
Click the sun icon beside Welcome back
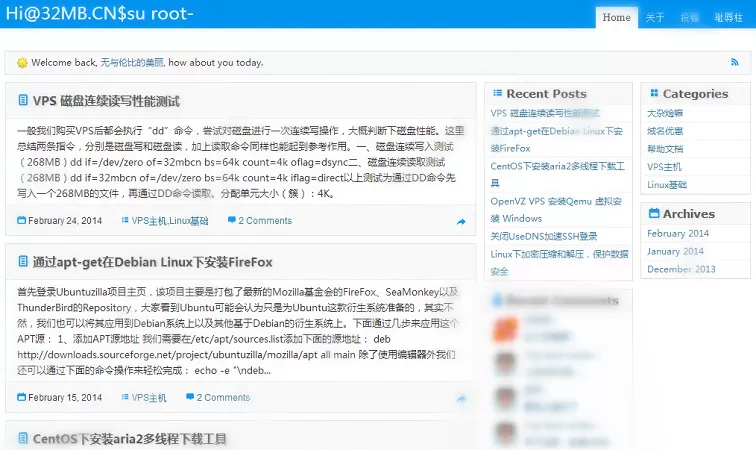pos(22,63)
